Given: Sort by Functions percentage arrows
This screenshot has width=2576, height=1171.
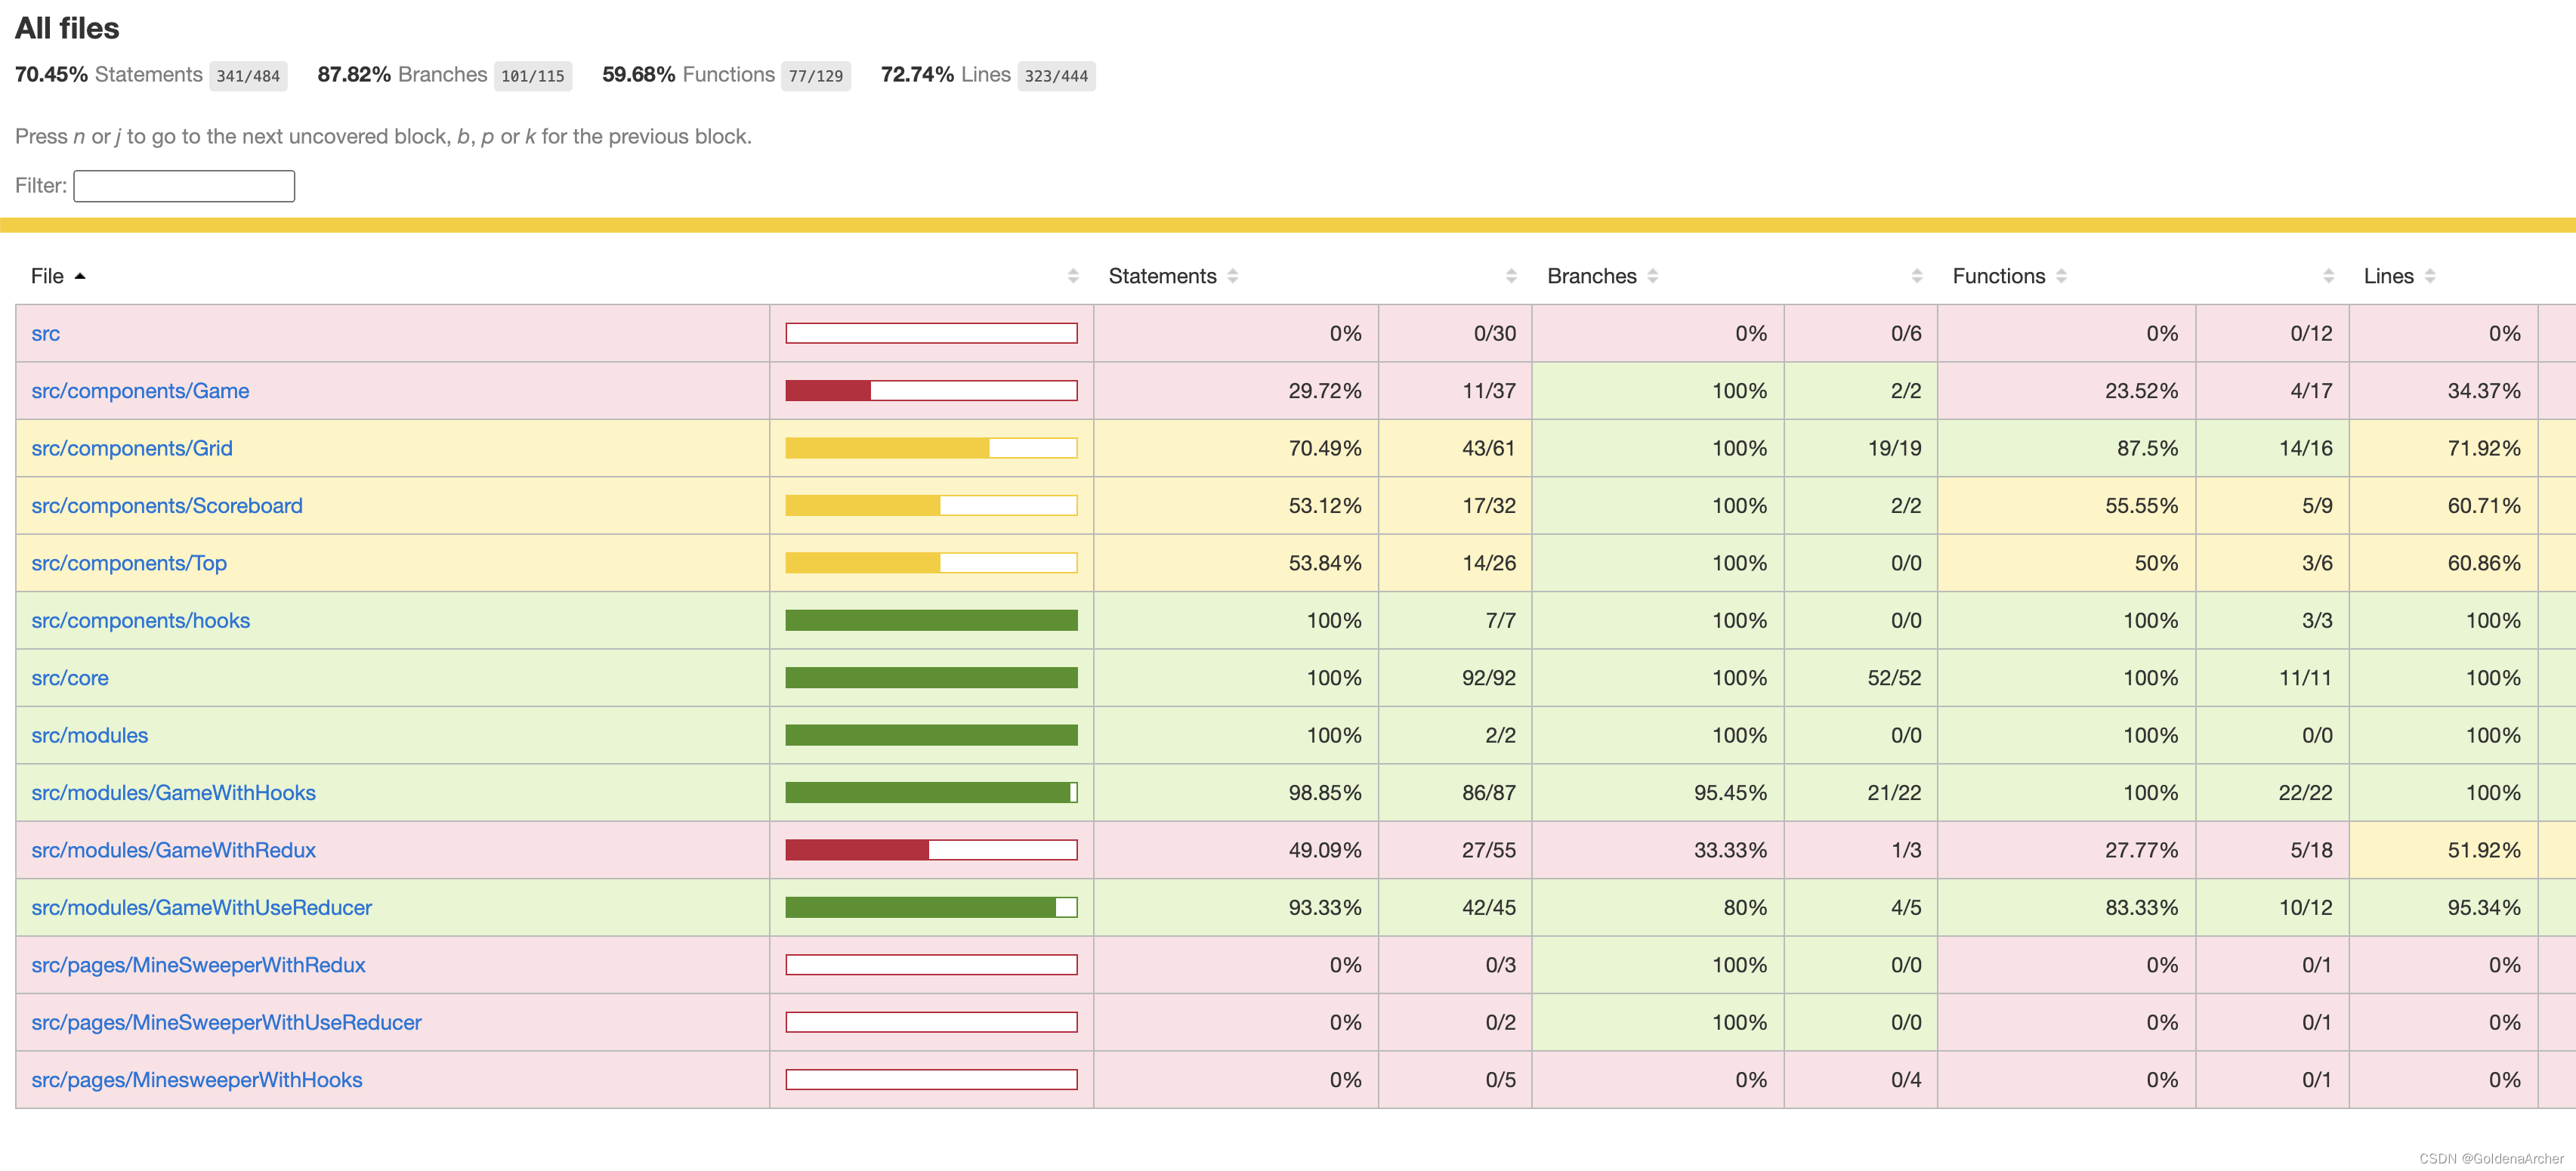Looking at the screenshot, I should 2062,276.
